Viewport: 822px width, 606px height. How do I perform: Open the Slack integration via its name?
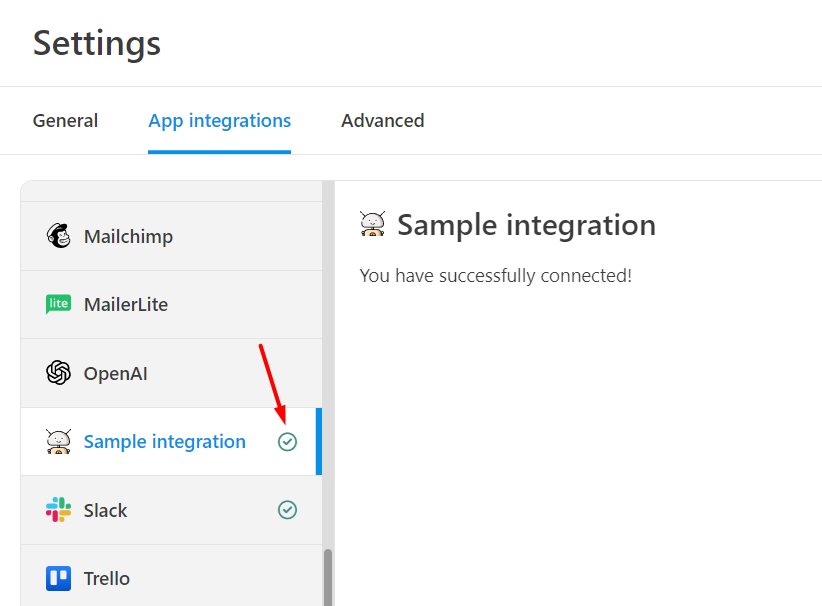pos(105,511)
